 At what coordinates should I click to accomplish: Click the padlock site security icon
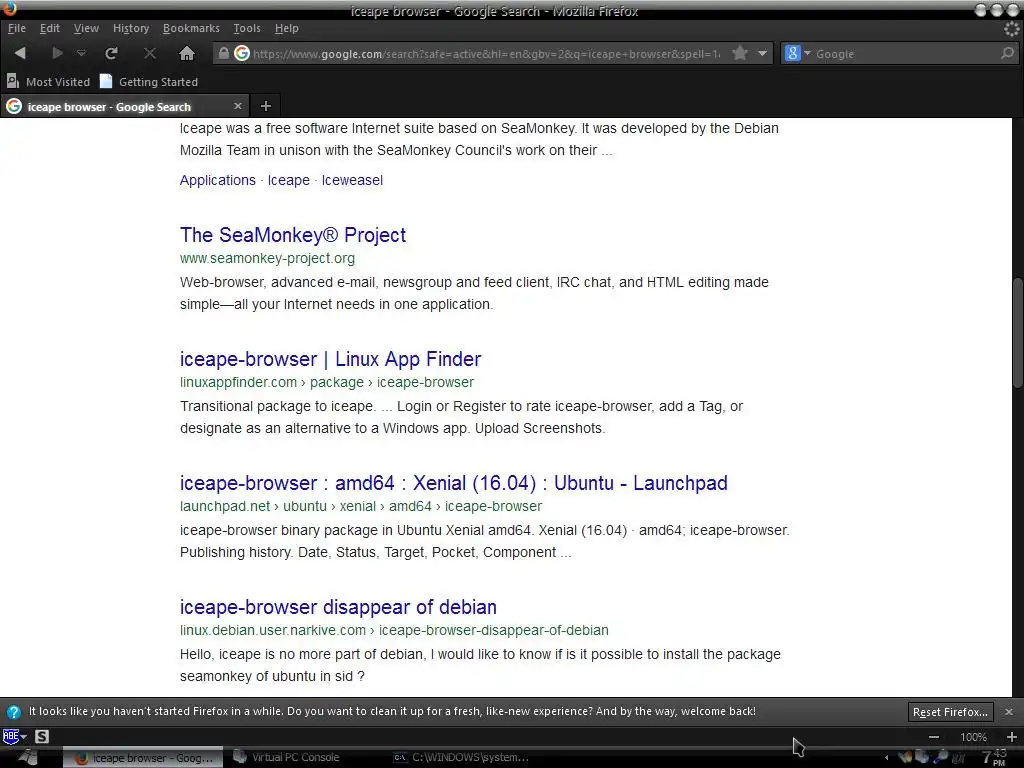[x=223, y=54]
